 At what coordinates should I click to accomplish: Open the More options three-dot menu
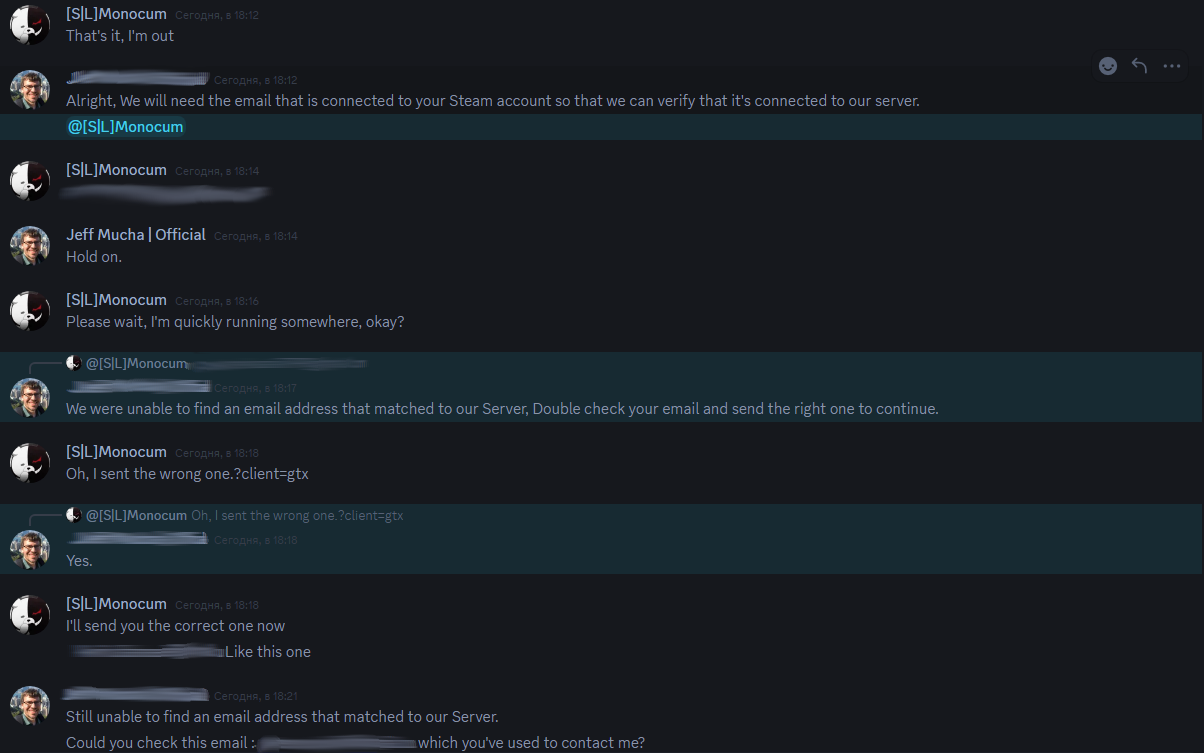coord(1172,66)
